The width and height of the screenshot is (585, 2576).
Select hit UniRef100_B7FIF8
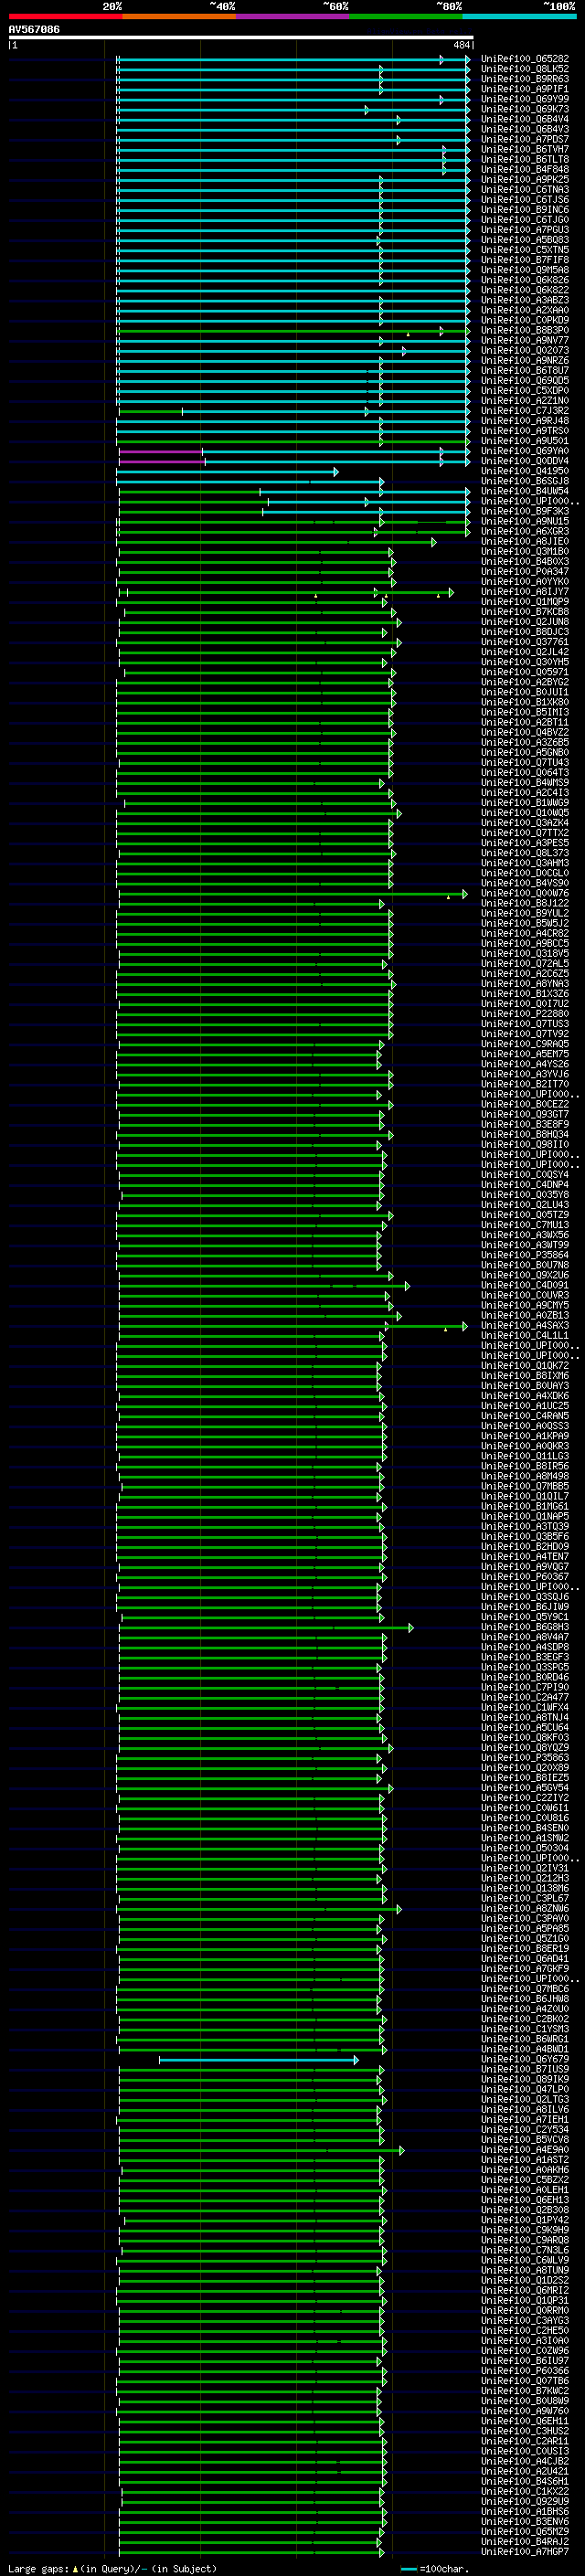tap(525, 260)
